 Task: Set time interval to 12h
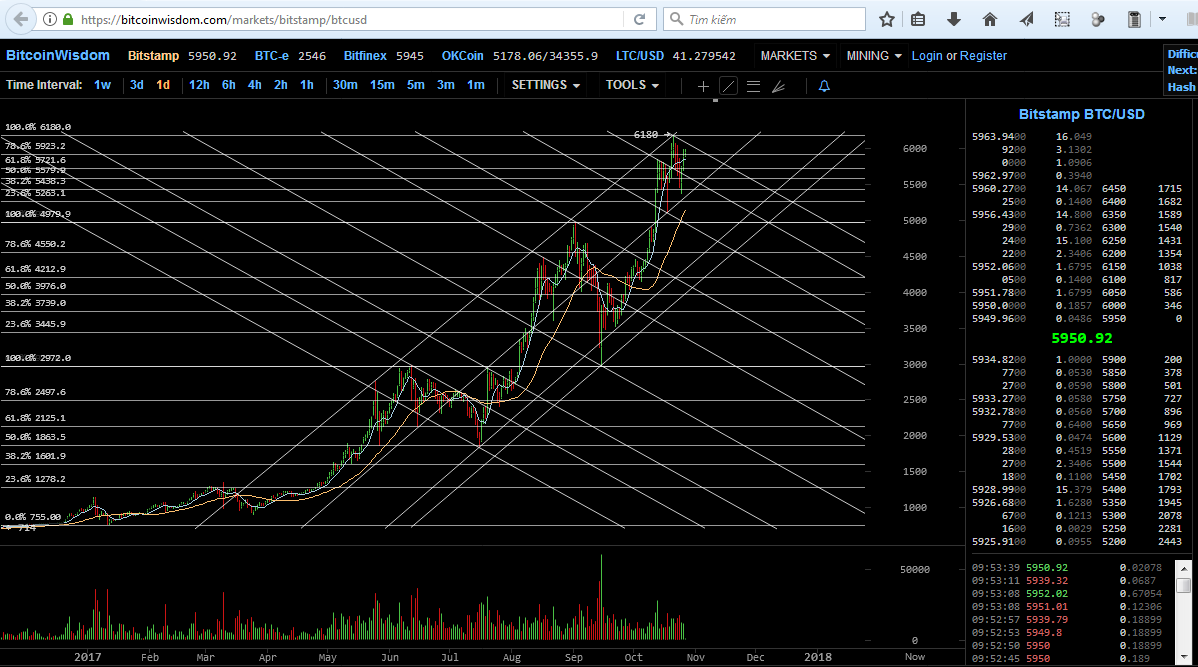click(199, 85)
